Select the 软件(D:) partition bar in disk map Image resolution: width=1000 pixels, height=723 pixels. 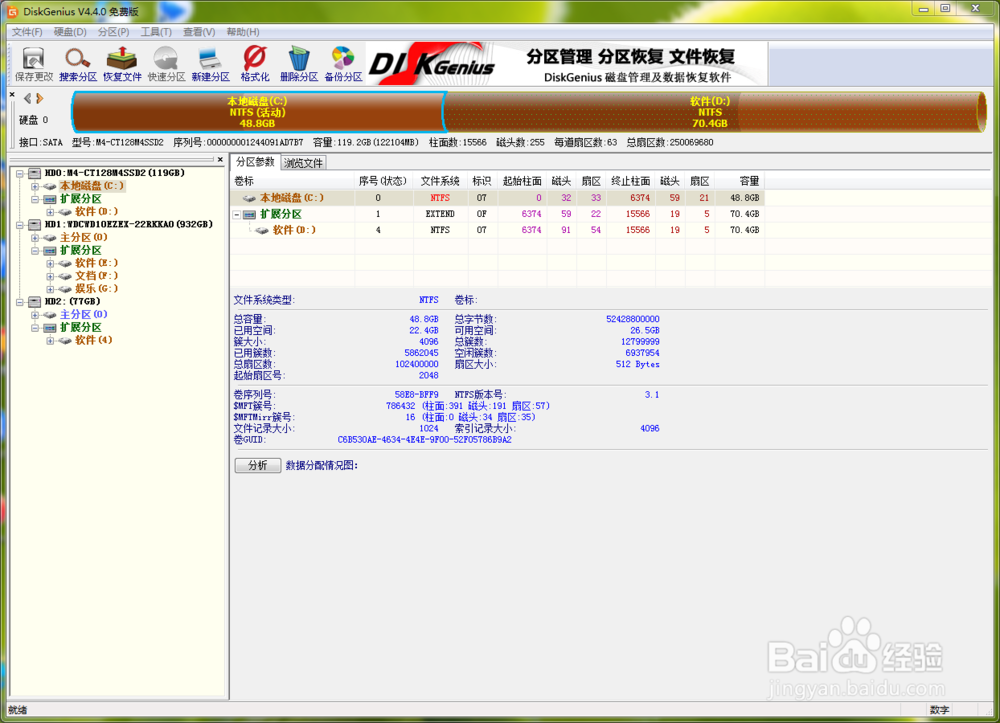click(714, 112)
